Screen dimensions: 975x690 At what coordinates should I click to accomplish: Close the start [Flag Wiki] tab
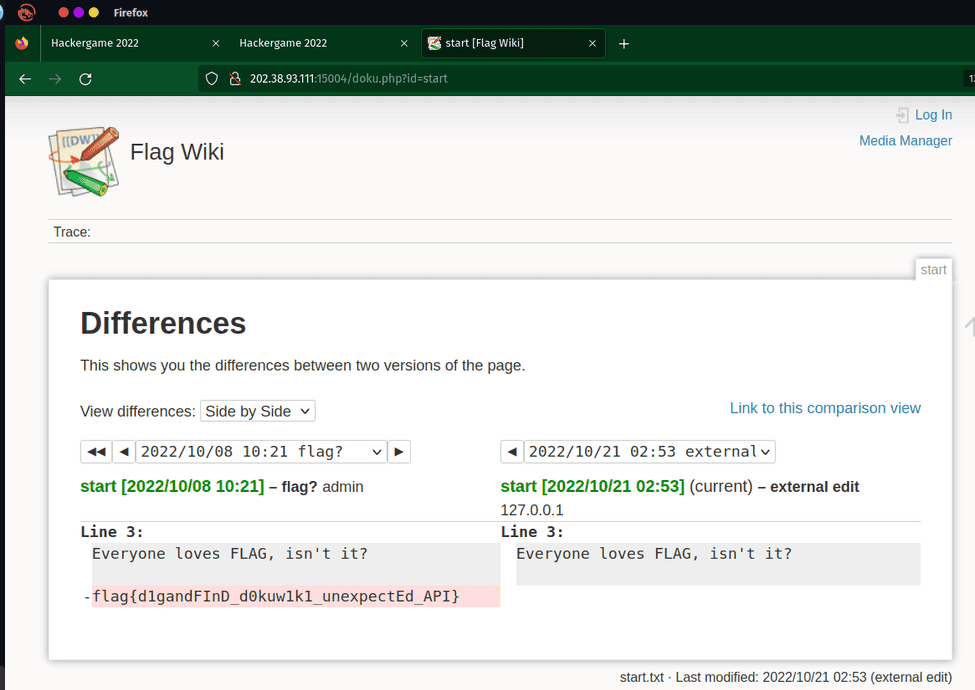click(592, 44)
